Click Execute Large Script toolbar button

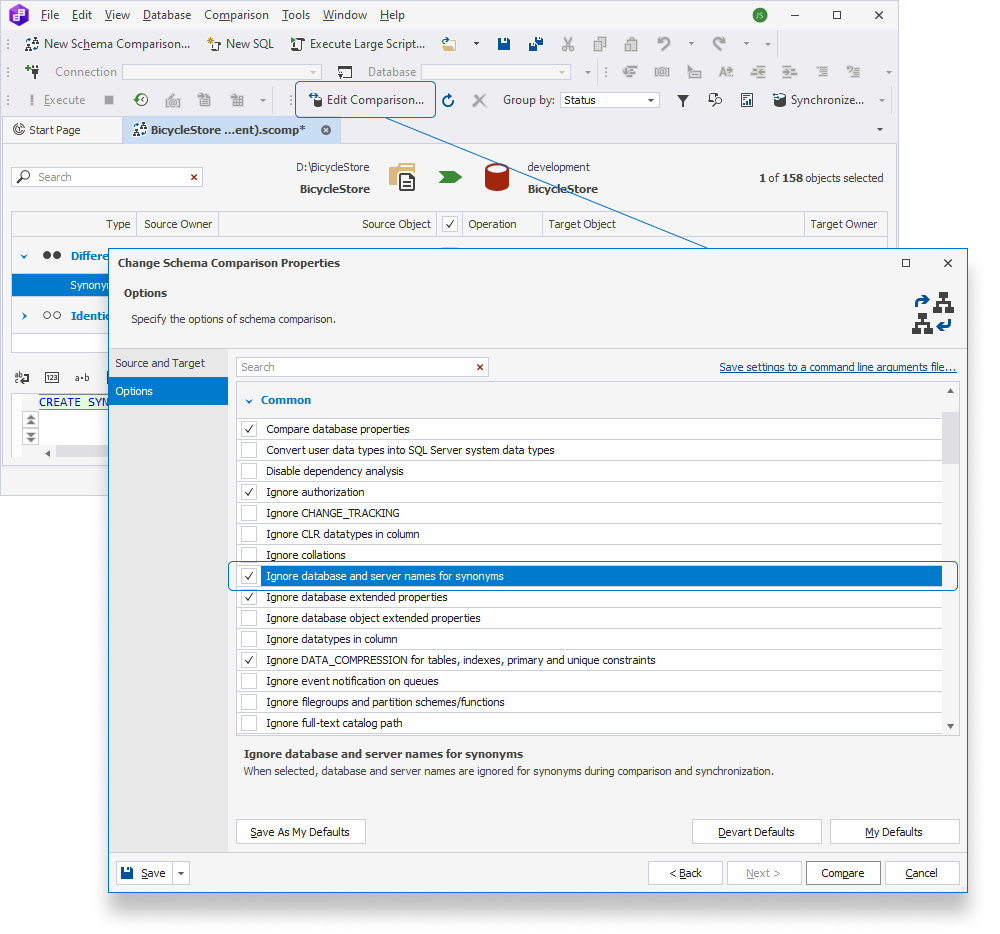coord(358,44)
